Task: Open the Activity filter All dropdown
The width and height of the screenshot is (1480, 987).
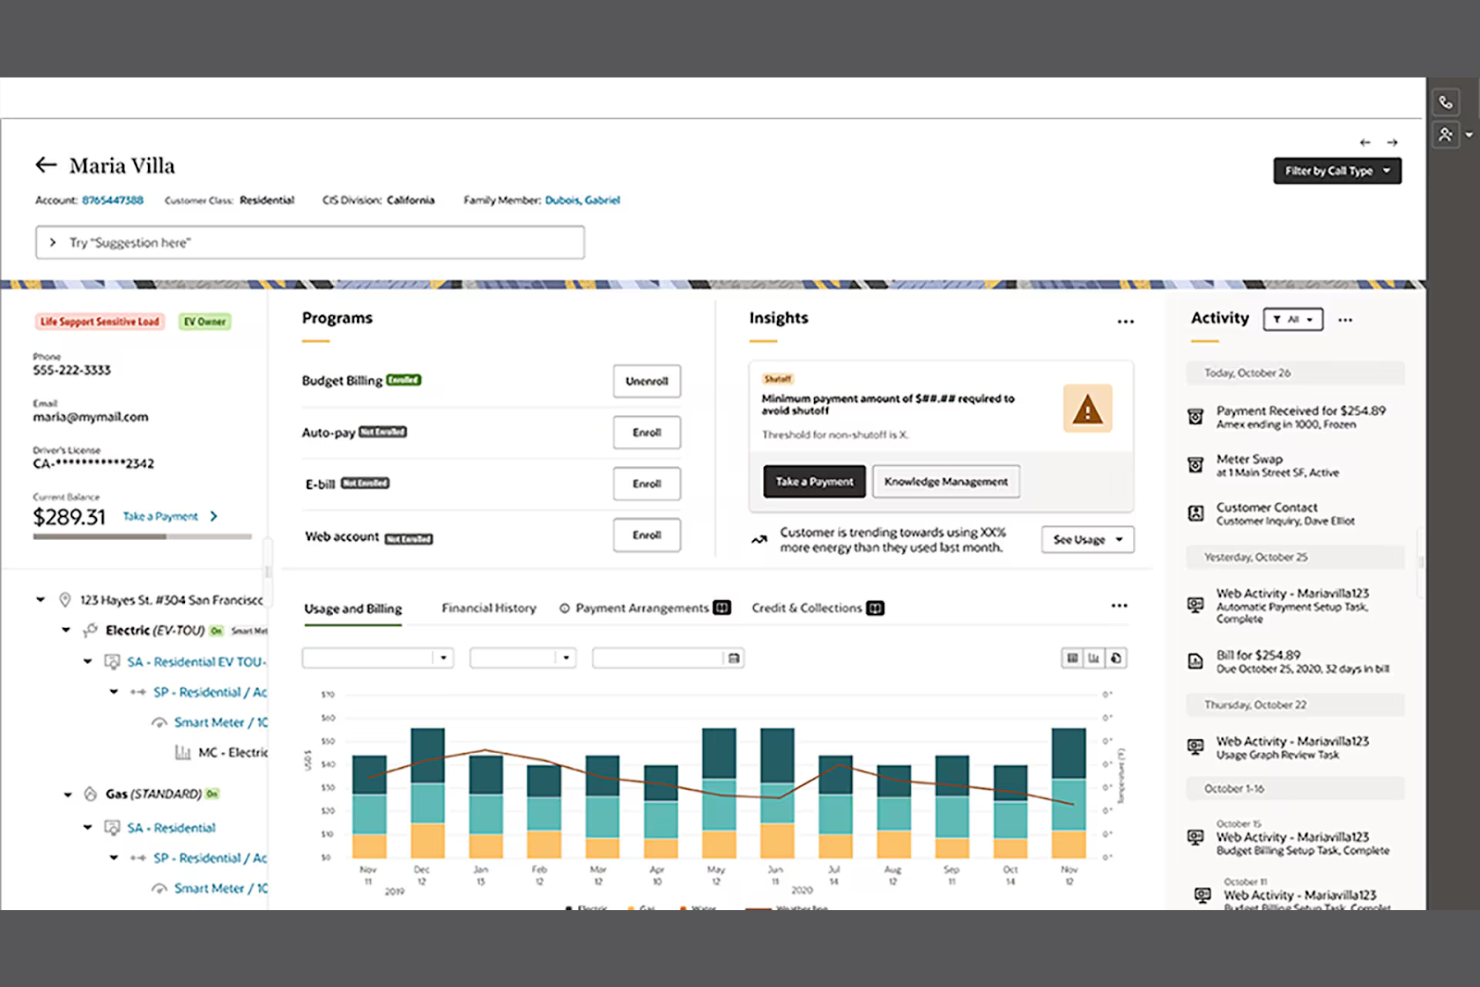Action: [1292, 319]
